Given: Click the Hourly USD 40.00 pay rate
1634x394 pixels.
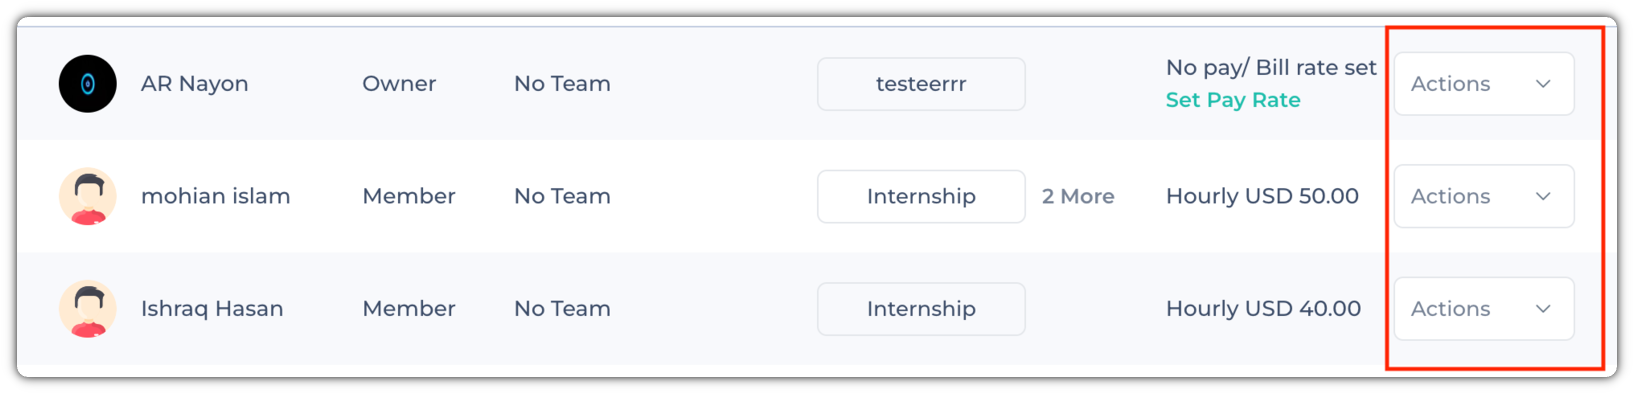Looking at the screenshot, I should click(x=1263, y=309).
